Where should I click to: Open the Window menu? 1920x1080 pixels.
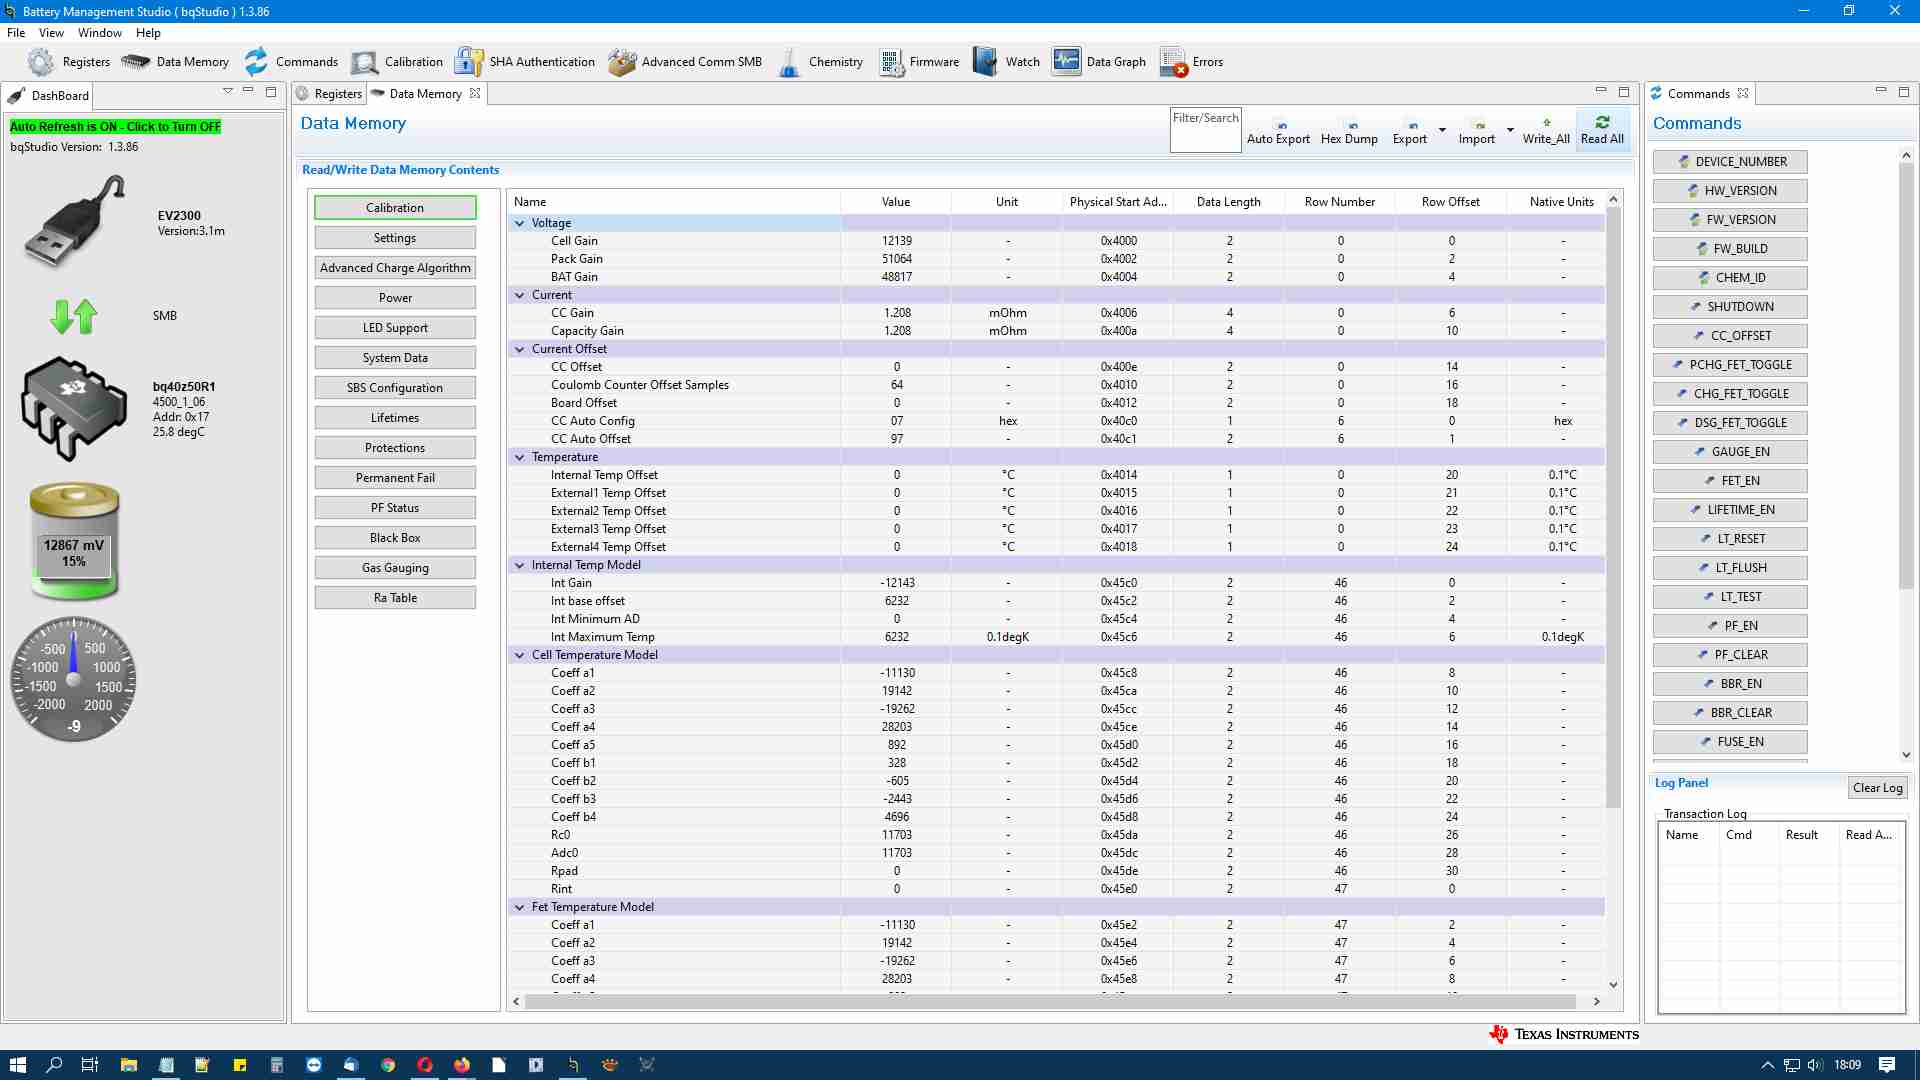point(99,32)
